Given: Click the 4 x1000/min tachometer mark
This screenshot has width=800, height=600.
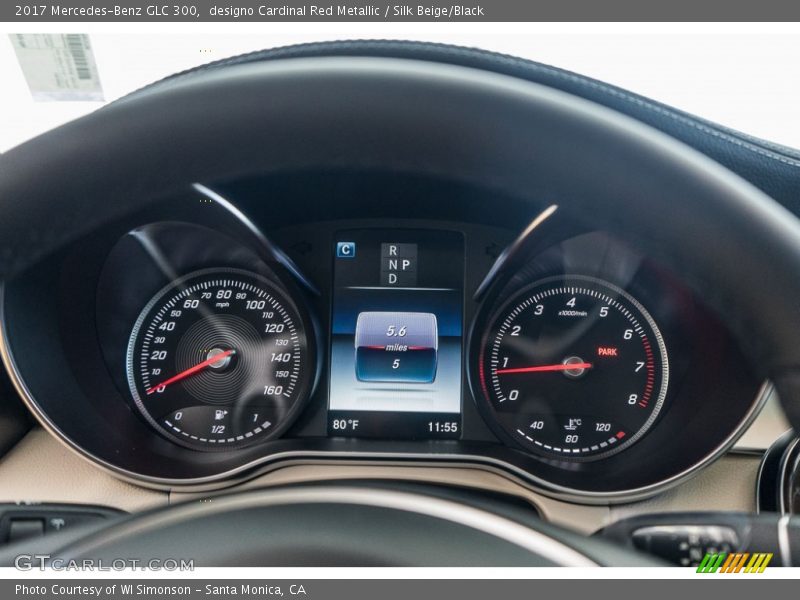Looking at the screenshot, I should tap(571, 303).
